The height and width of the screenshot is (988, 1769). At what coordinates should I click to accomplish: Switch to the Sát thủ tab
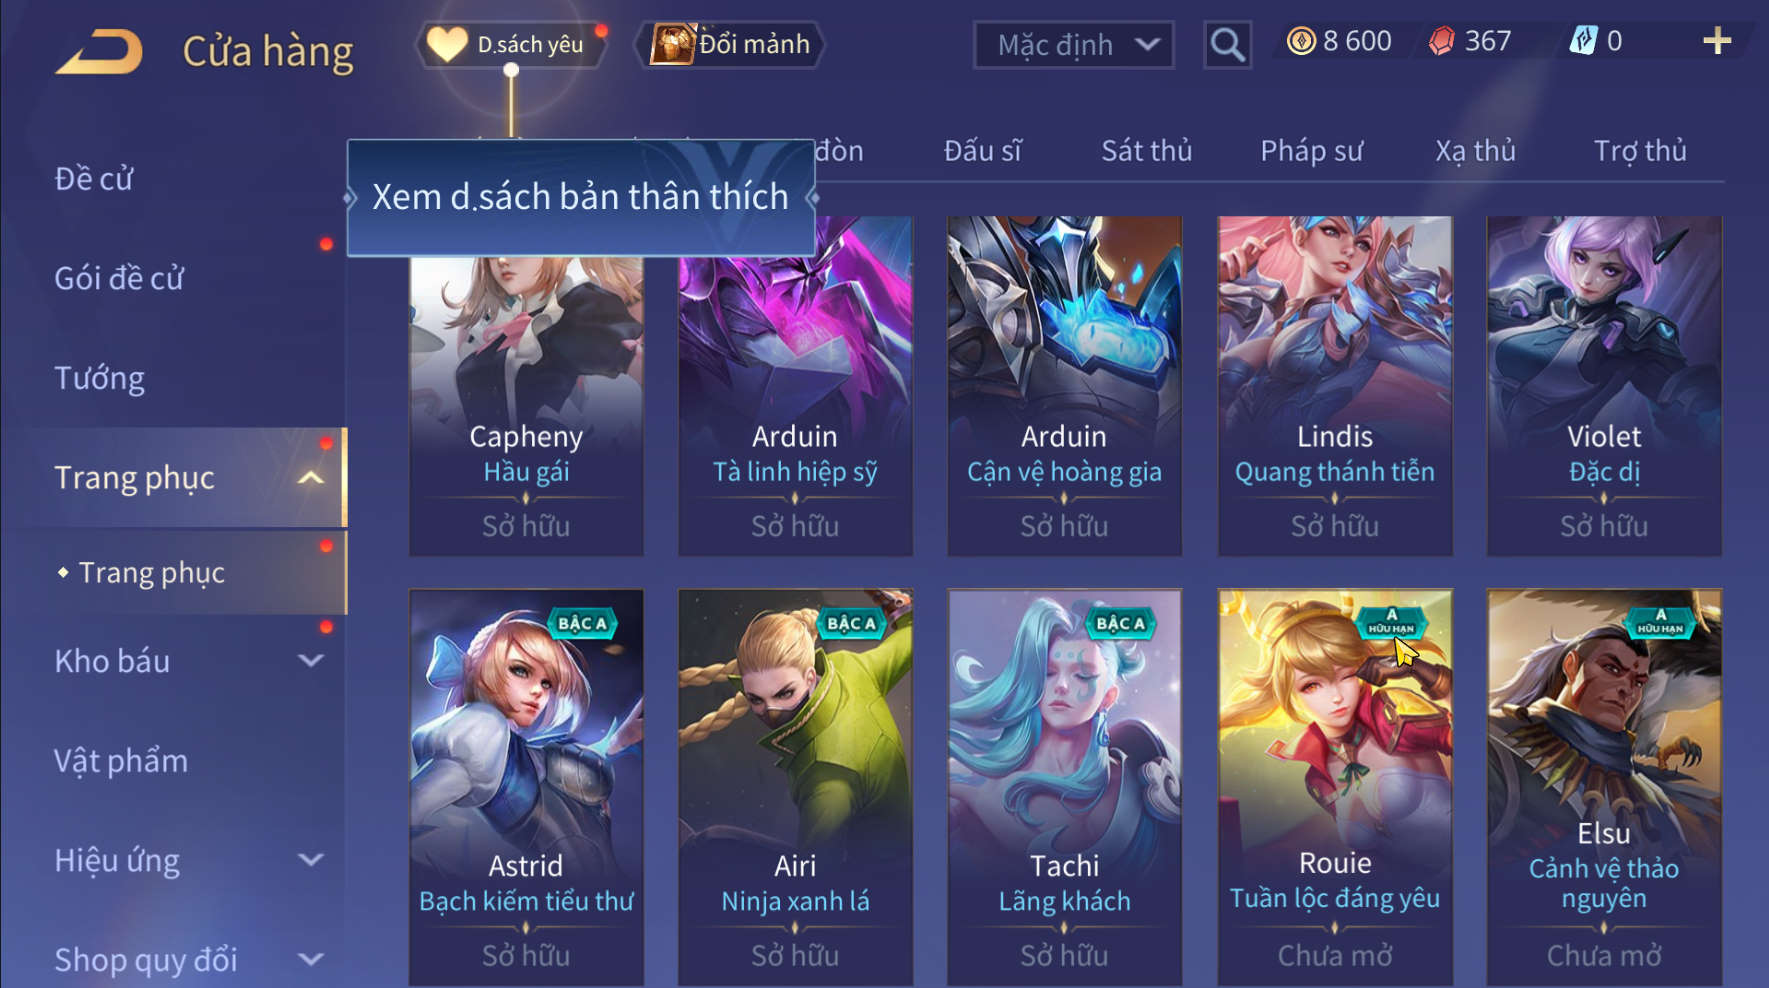pos(1146,151)
